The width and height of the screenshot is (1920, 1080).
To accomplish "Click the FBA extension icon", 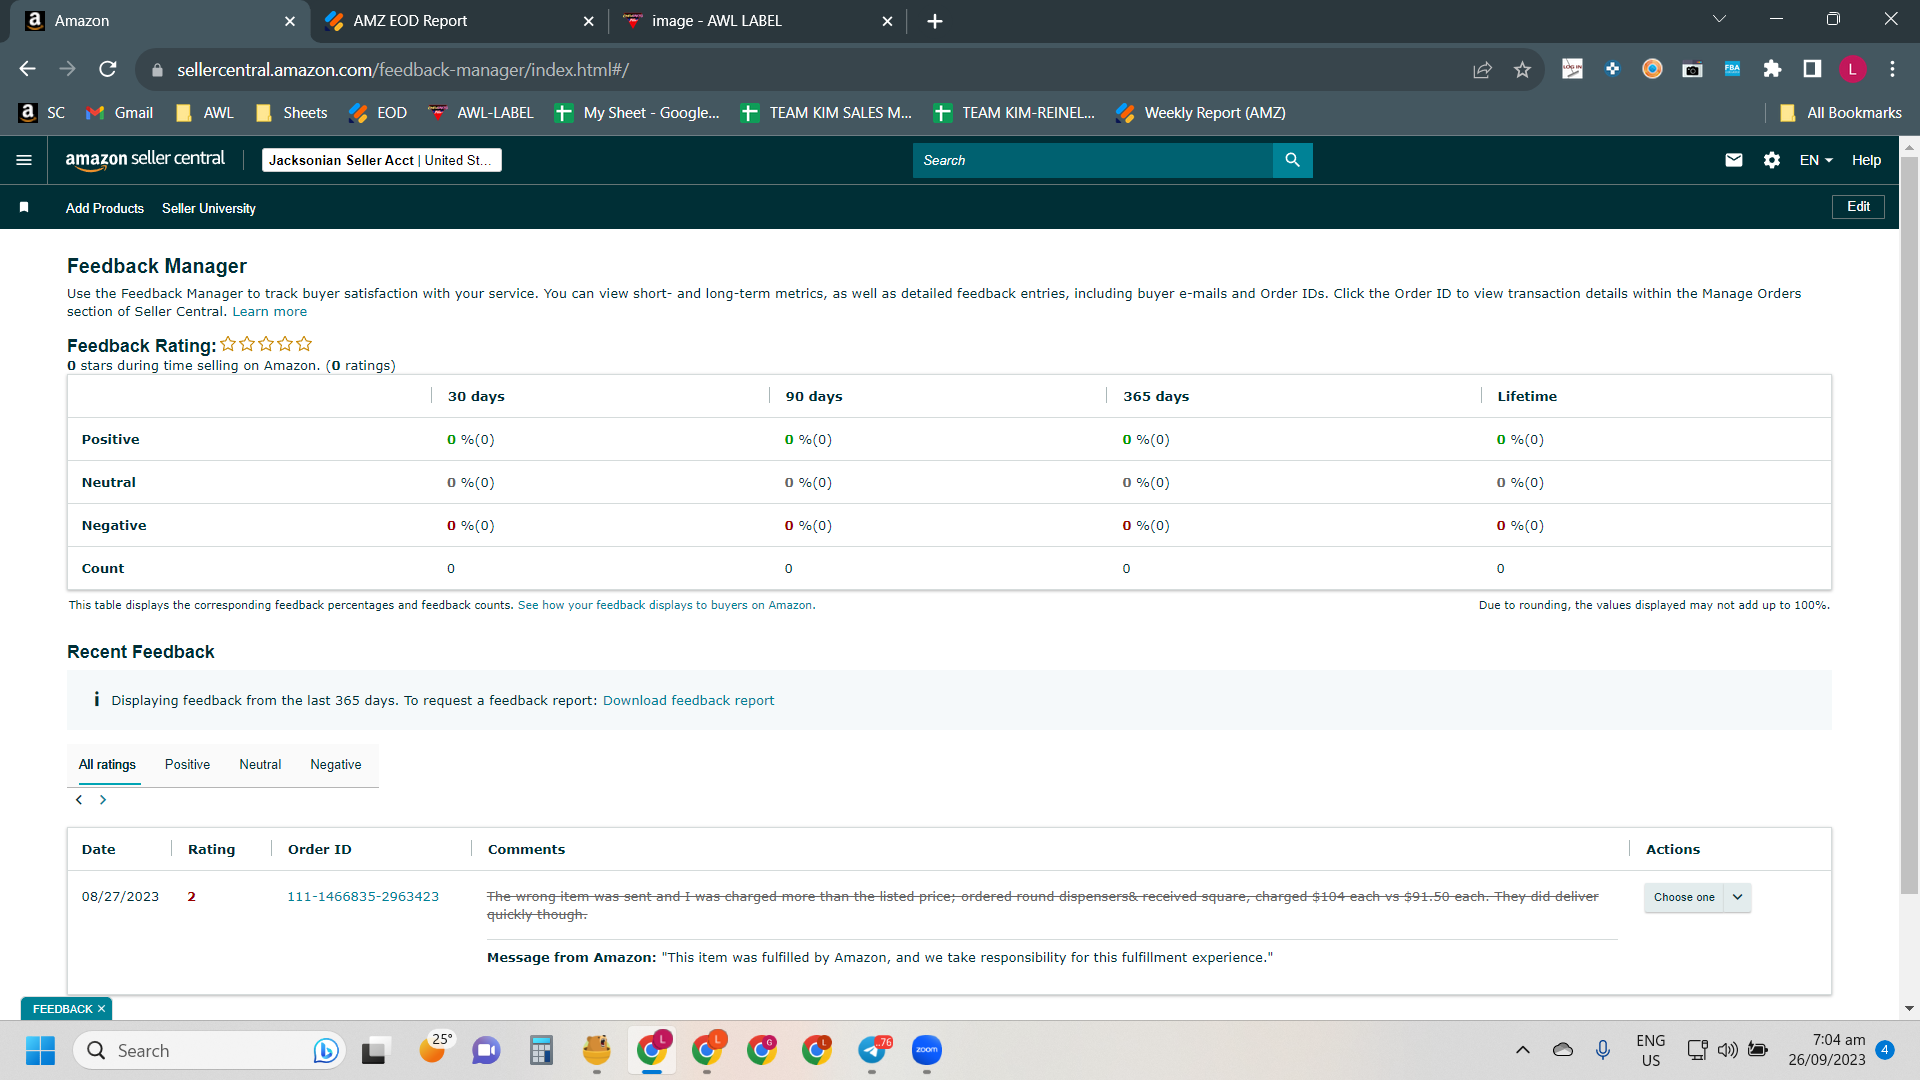I will pyautogui.click(x=1732, y=69).
